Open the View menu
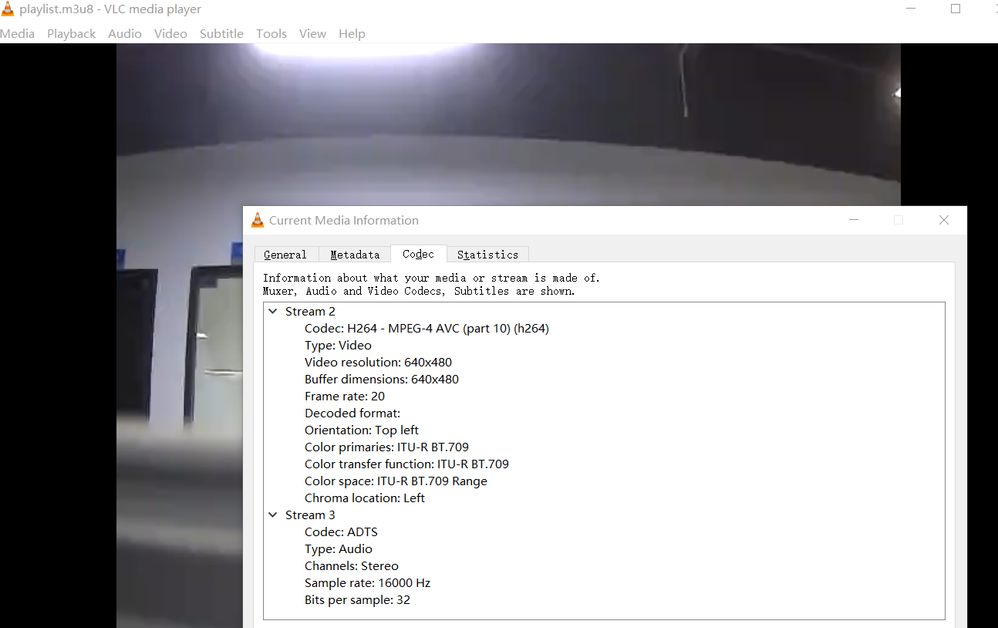This screenshot has width=998, height=628. click(x=312, y=34)
